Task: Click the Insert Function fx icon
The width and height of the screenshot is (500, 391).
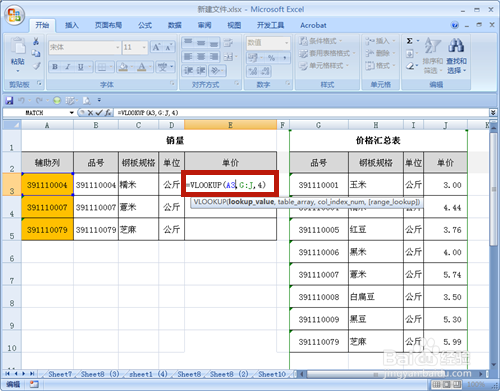Action: pos(108,113)
